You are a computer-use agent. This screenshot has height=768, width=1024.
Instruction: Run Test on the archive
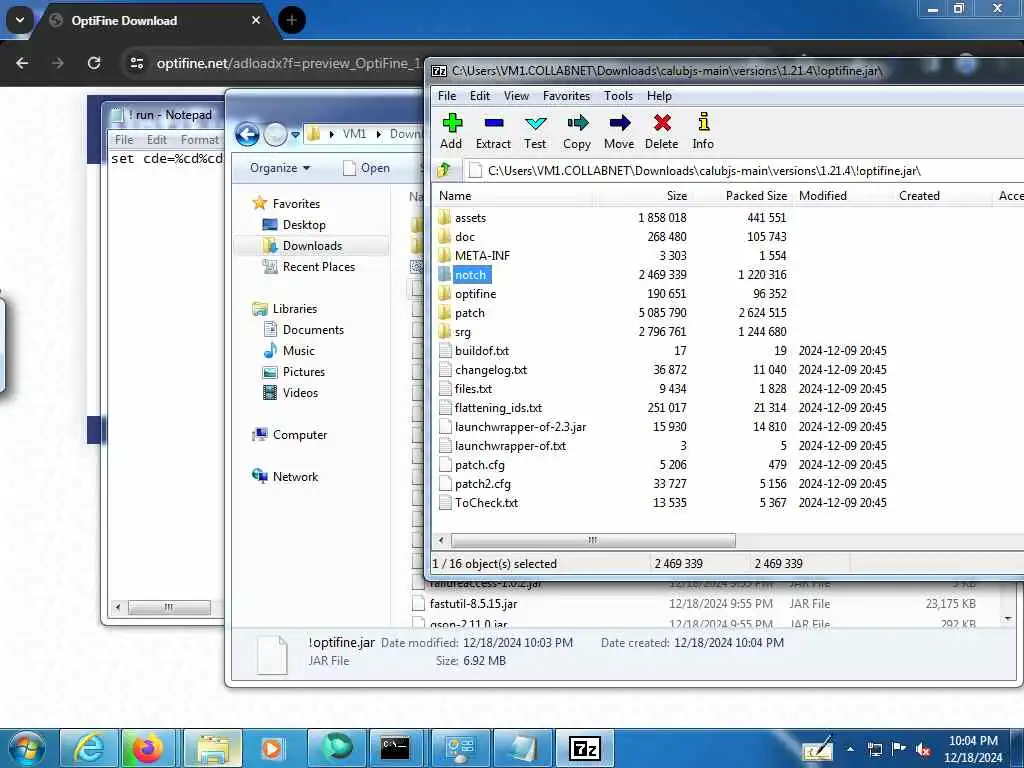click(x=535, y=131)
